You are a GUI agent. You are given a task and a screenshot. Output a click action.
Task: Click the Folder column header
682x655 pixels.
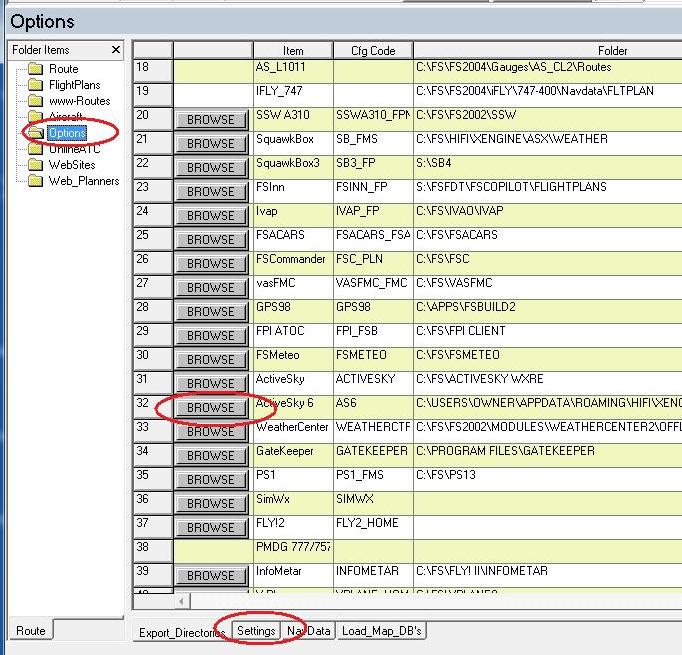coord(548,50)
